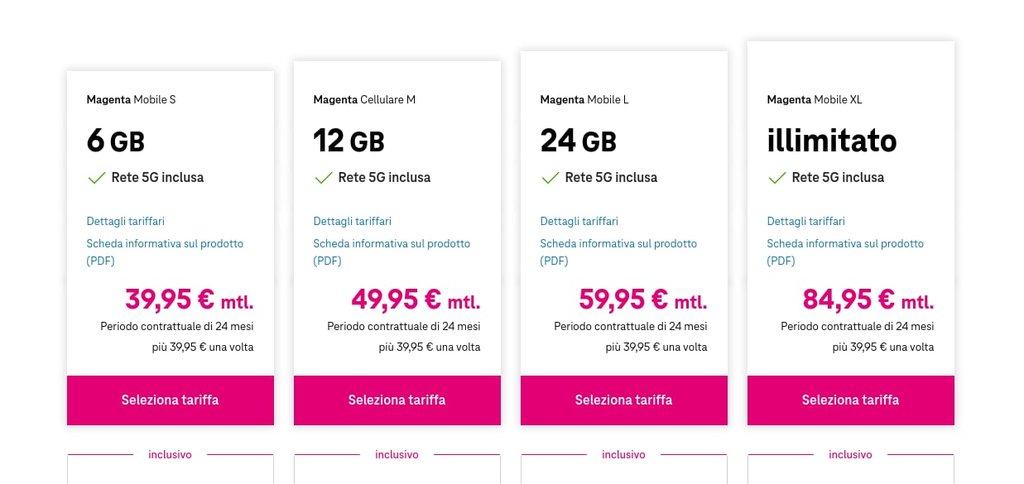Click the inclusivo label under Mobile L
The height and width of the screenshot is (484, 1024).
click(x=623, y=455)
